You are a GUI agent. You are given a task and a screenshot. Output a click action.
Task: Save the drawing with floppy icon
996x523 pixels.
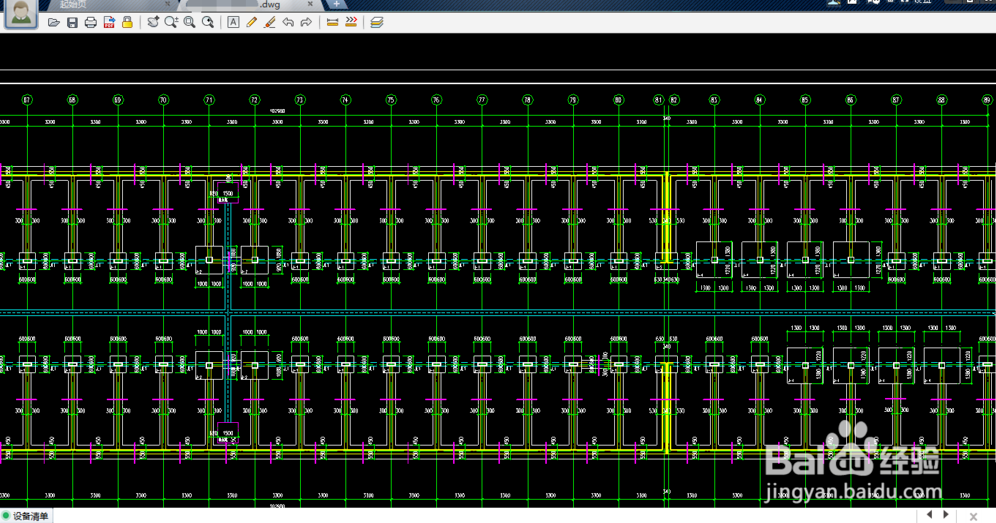pos(72,22)
